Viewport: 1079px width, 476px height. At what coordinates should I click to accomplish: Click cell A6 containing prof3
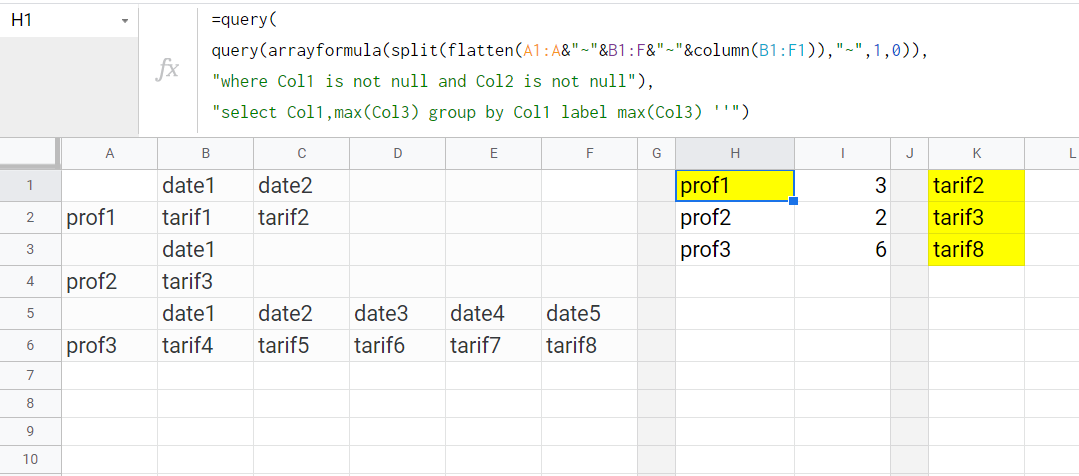point(109,345)
